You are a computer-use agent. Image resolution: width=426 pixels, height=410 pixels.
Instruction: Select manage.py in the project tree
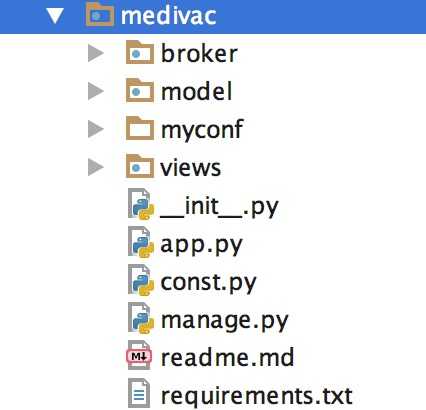(225, 321)
